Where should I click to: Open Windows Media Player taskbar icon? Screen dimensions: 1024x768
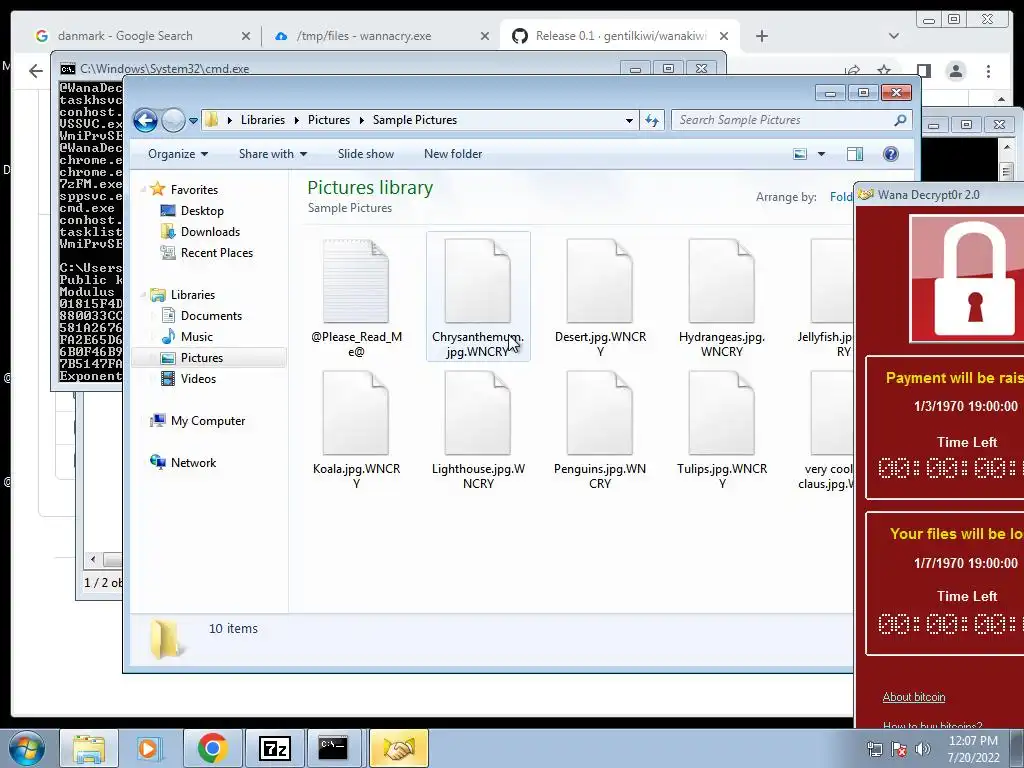coord(149,748)
